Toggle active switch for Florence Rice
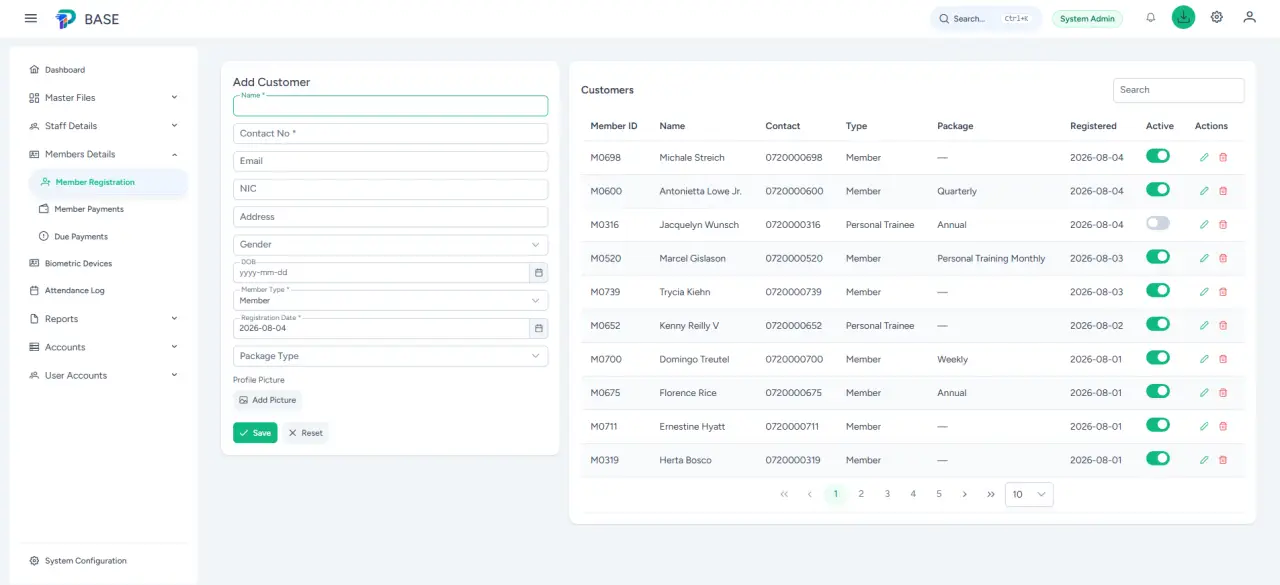The image size is (1280, 585). point(1158,391)
